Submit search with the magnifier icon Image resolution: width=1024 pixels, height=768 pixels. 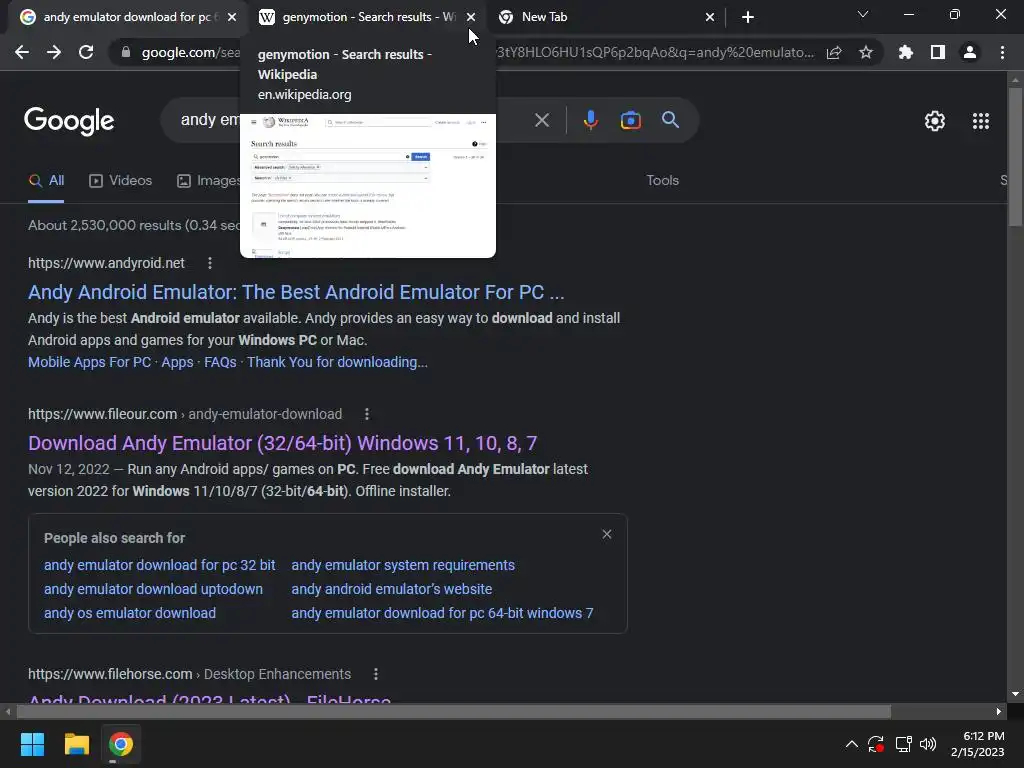point(671,120)
